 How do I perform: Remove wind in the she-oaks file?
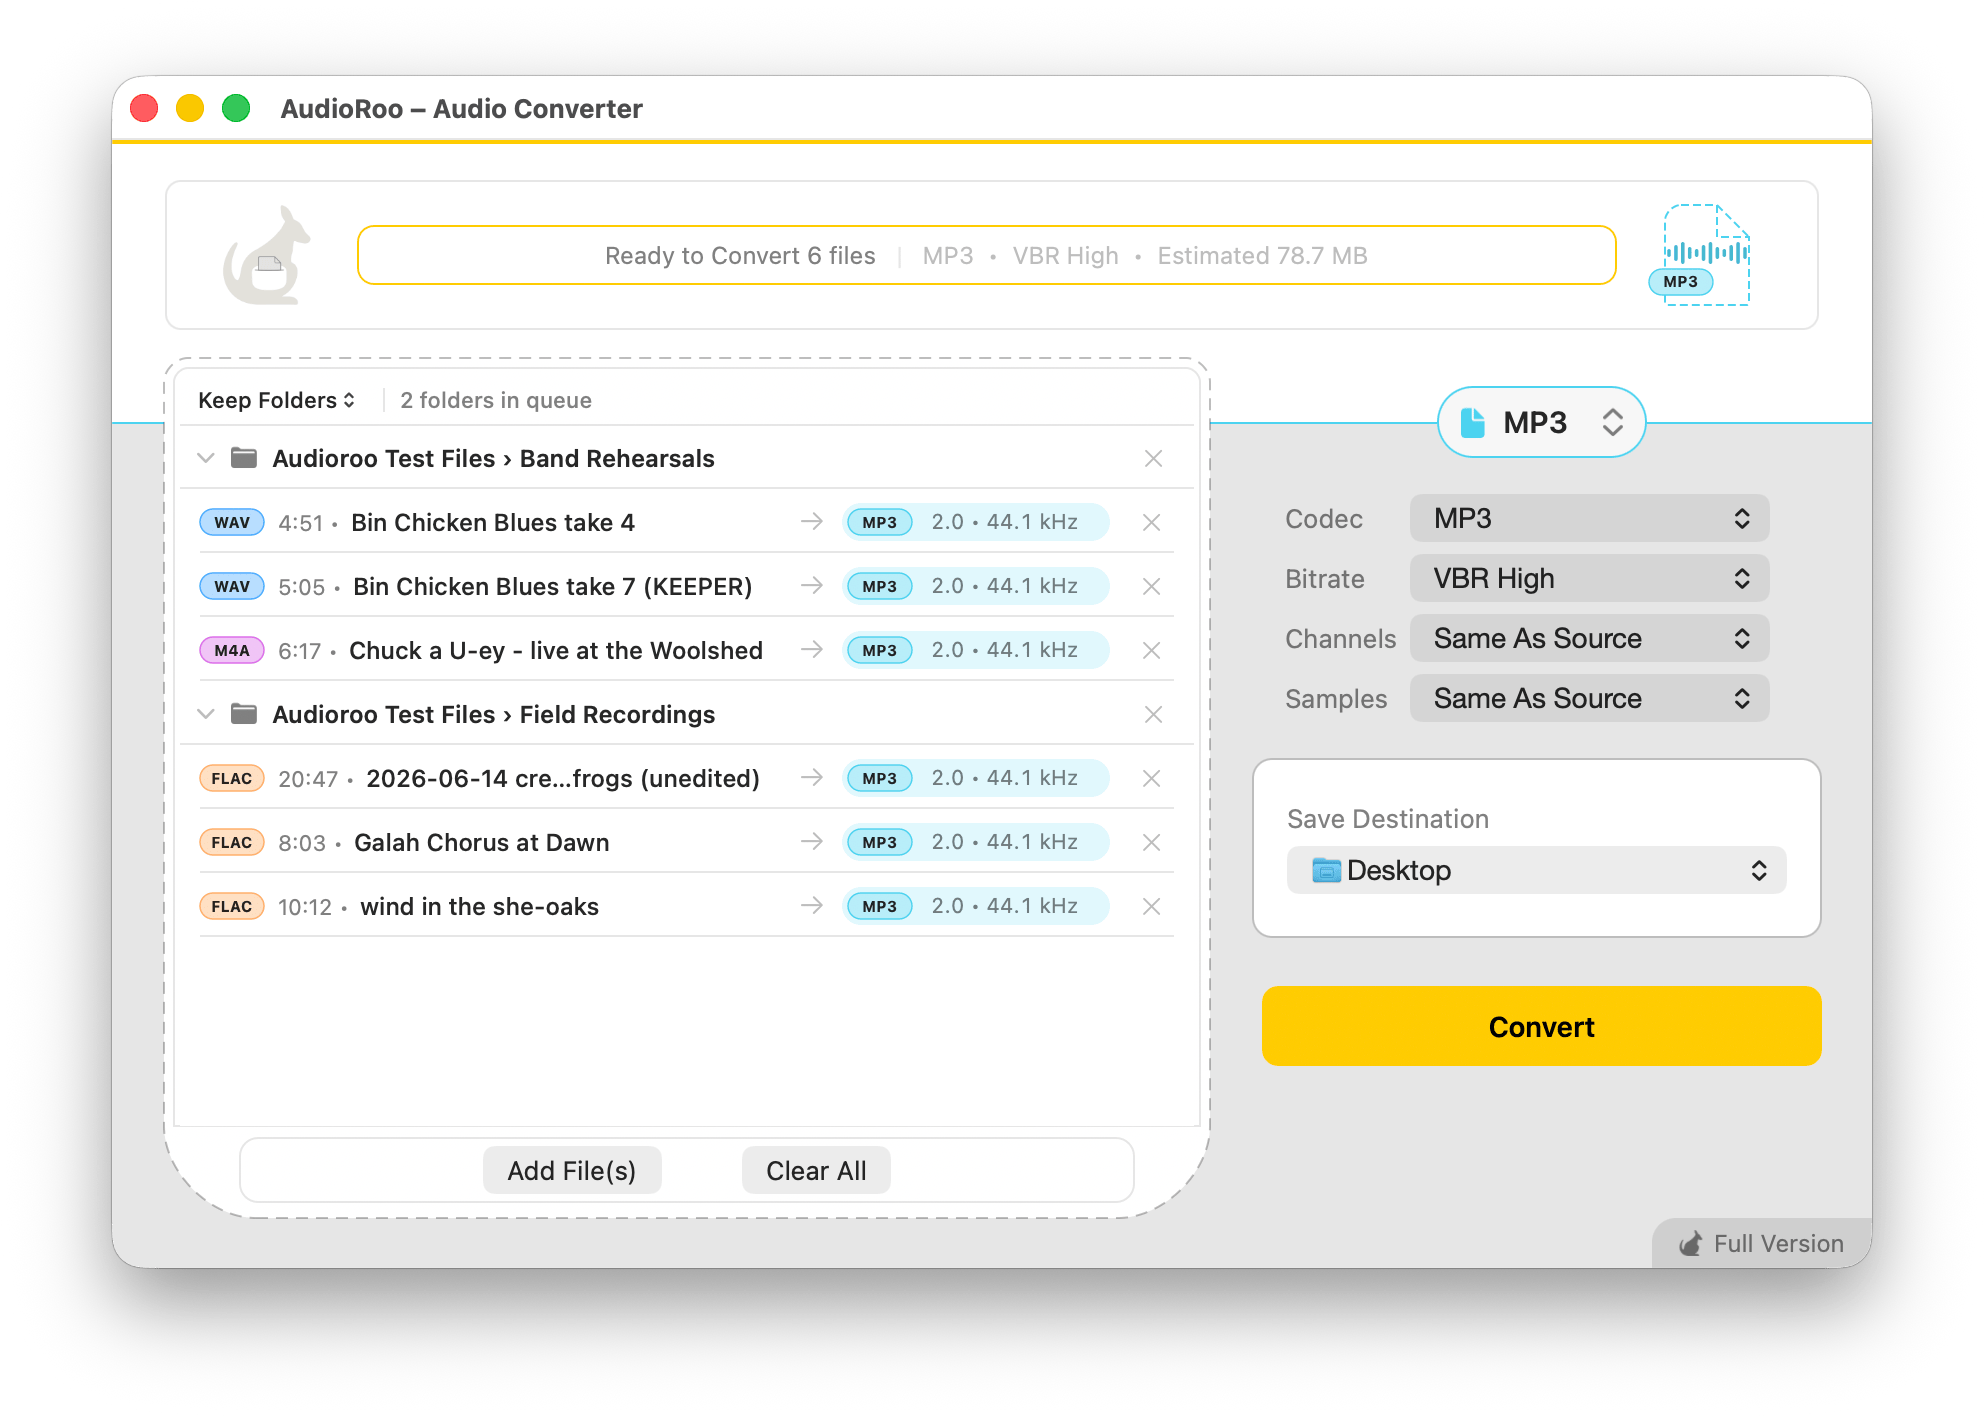pyautogui.click(x=1151, y=906)
